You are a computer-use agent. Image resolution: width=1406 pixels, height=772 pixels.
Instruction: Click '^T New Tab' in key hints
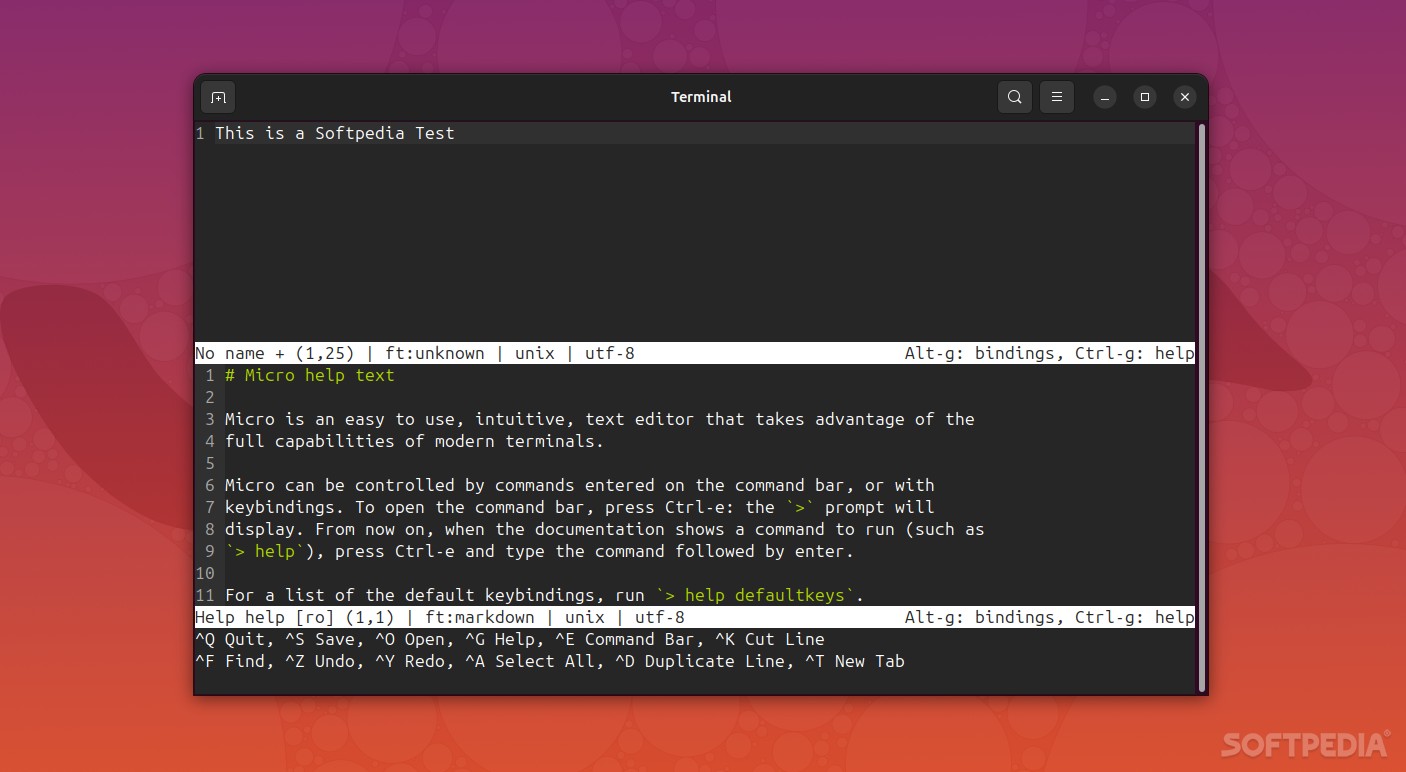pos(855,661)
